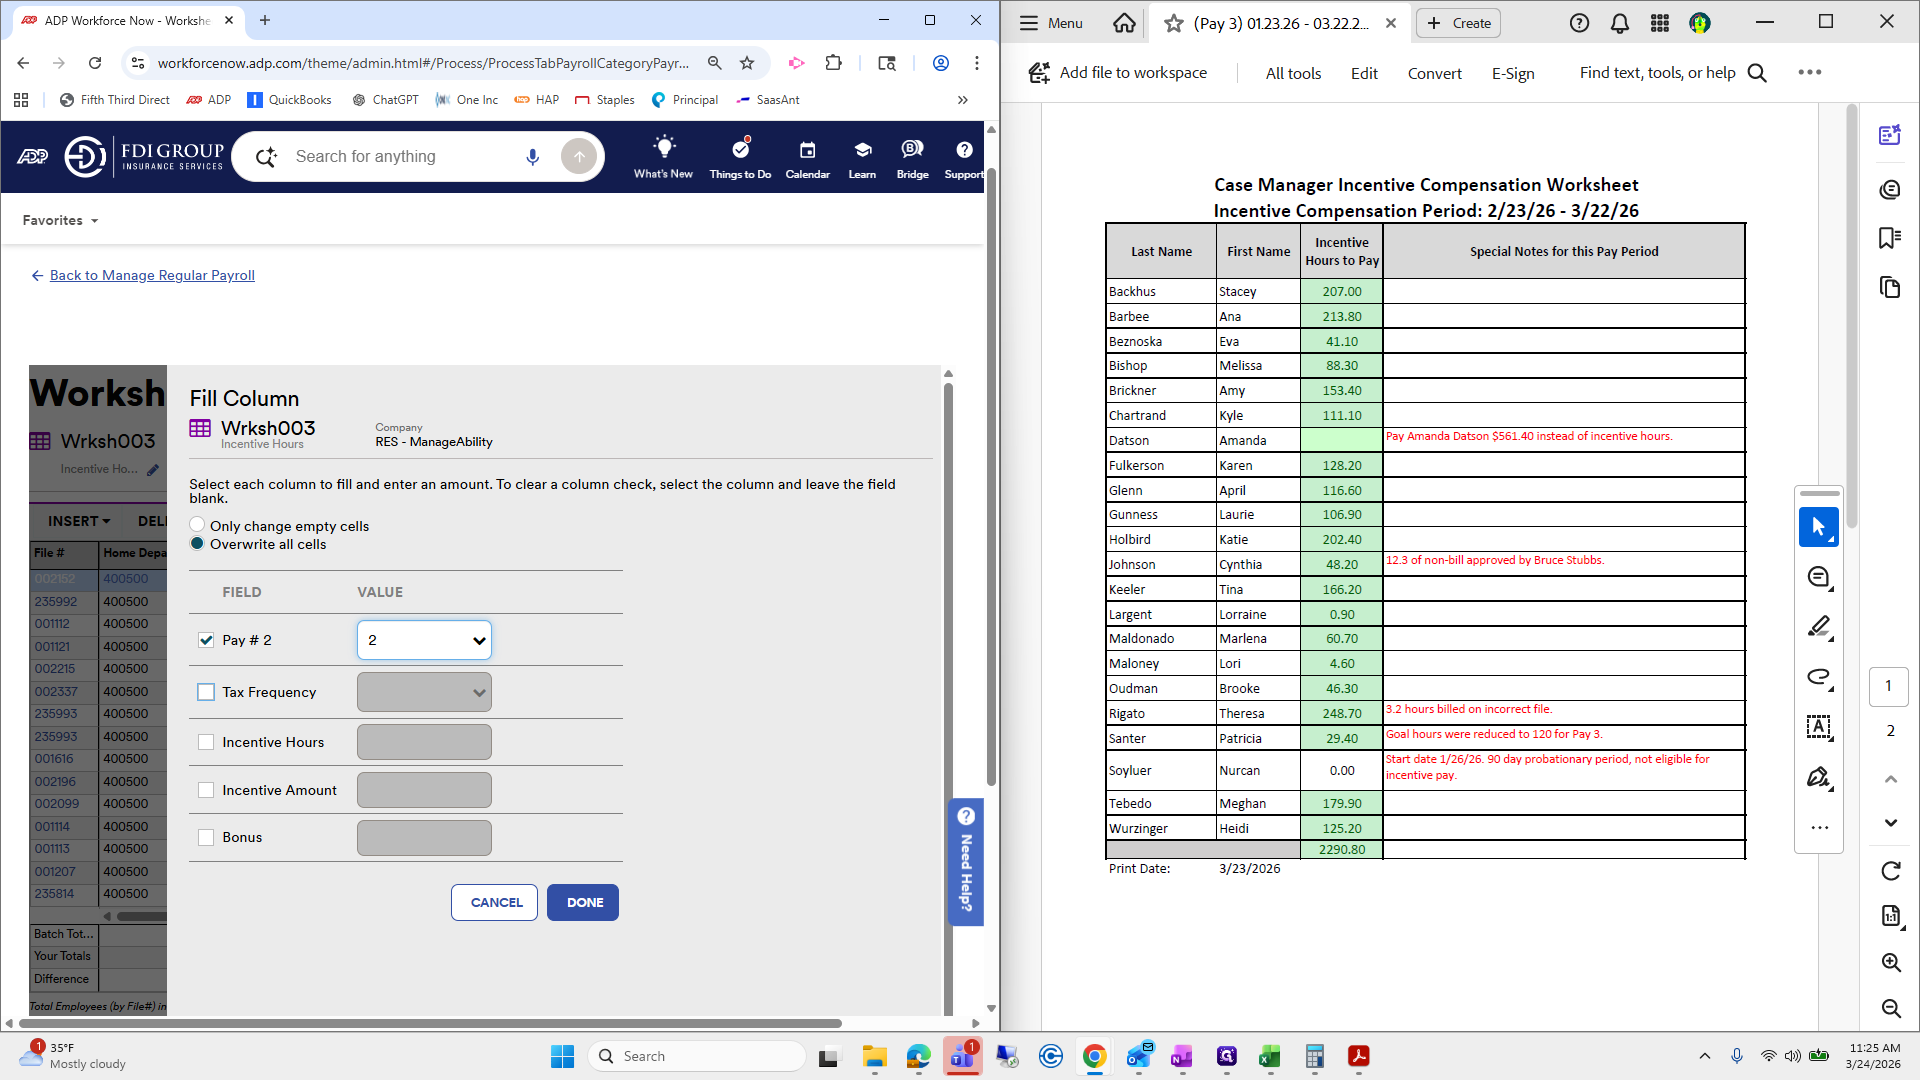The width and height of the screenshot is (1920, 1080).
Task: Select the Acrobat add comment tool
Action: [x=1818, y=577]
